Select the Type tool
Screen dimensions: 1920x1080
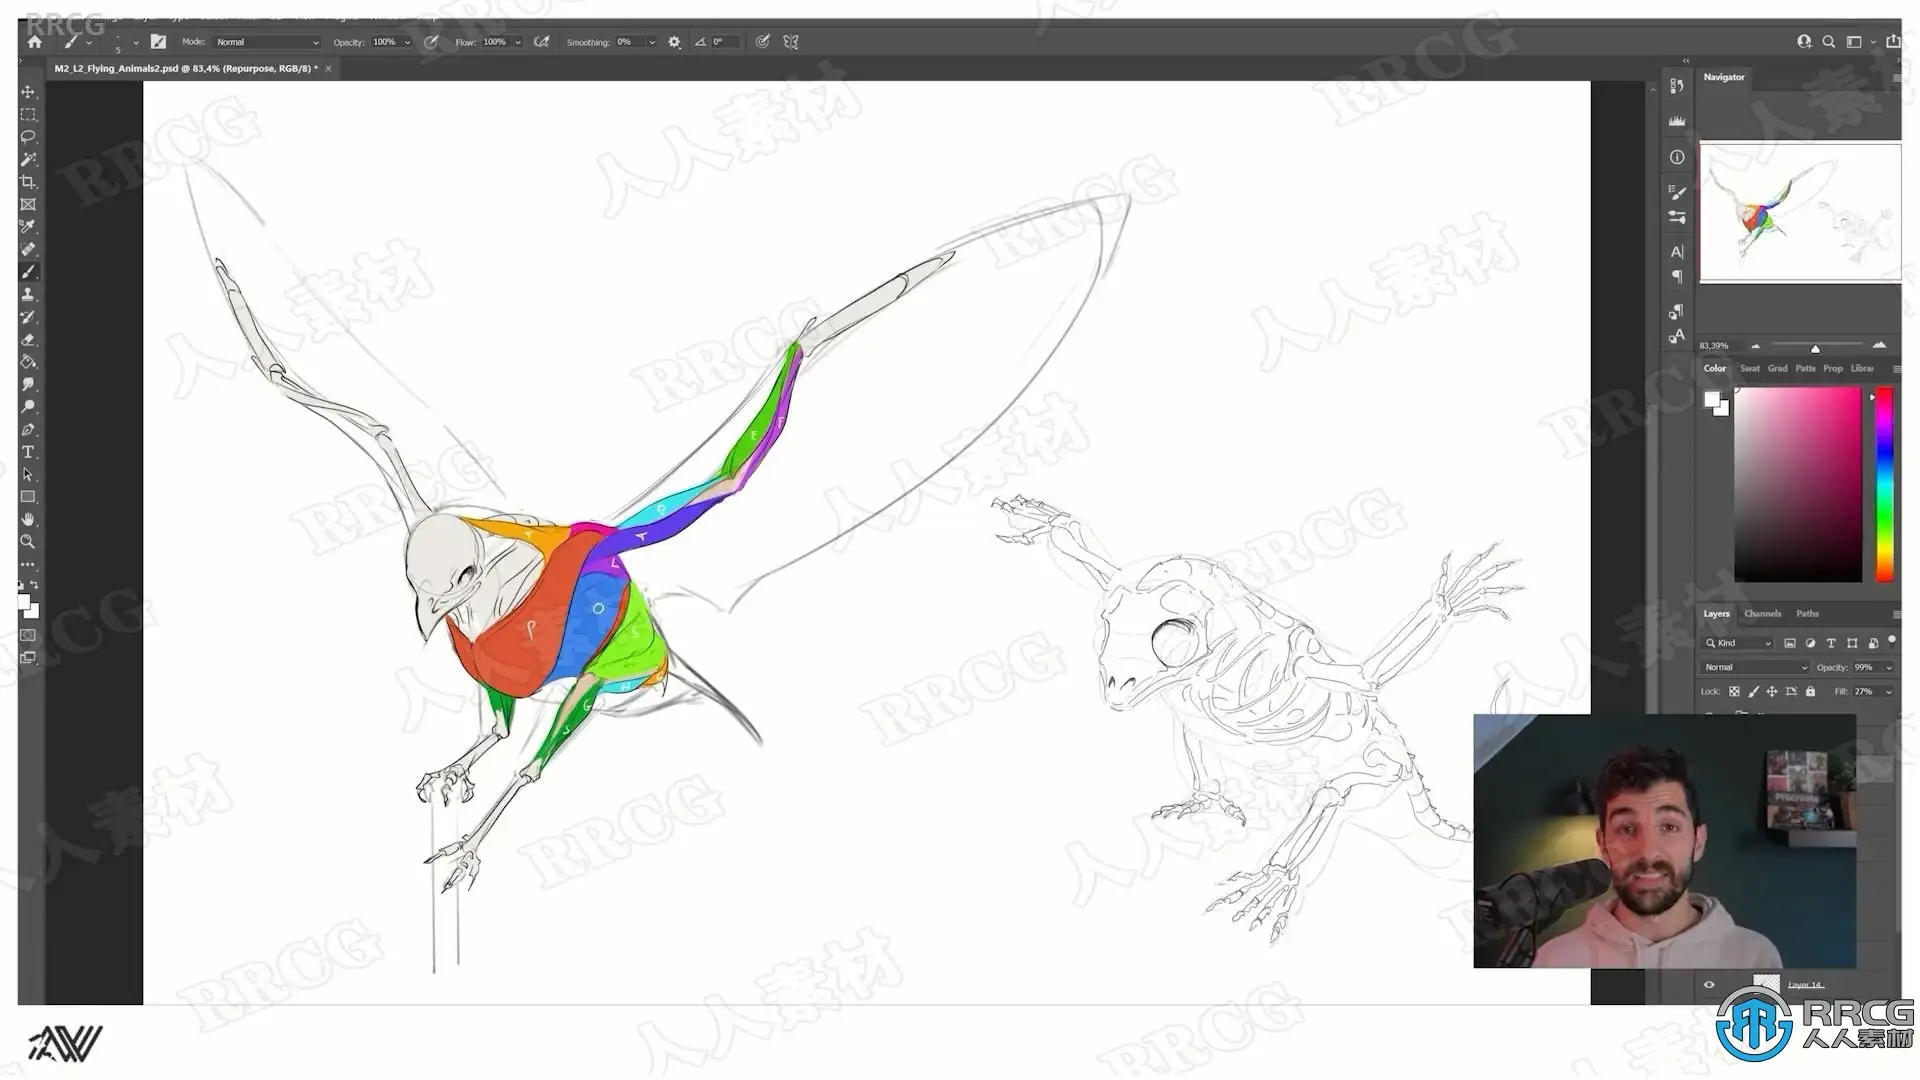(28, 452)
